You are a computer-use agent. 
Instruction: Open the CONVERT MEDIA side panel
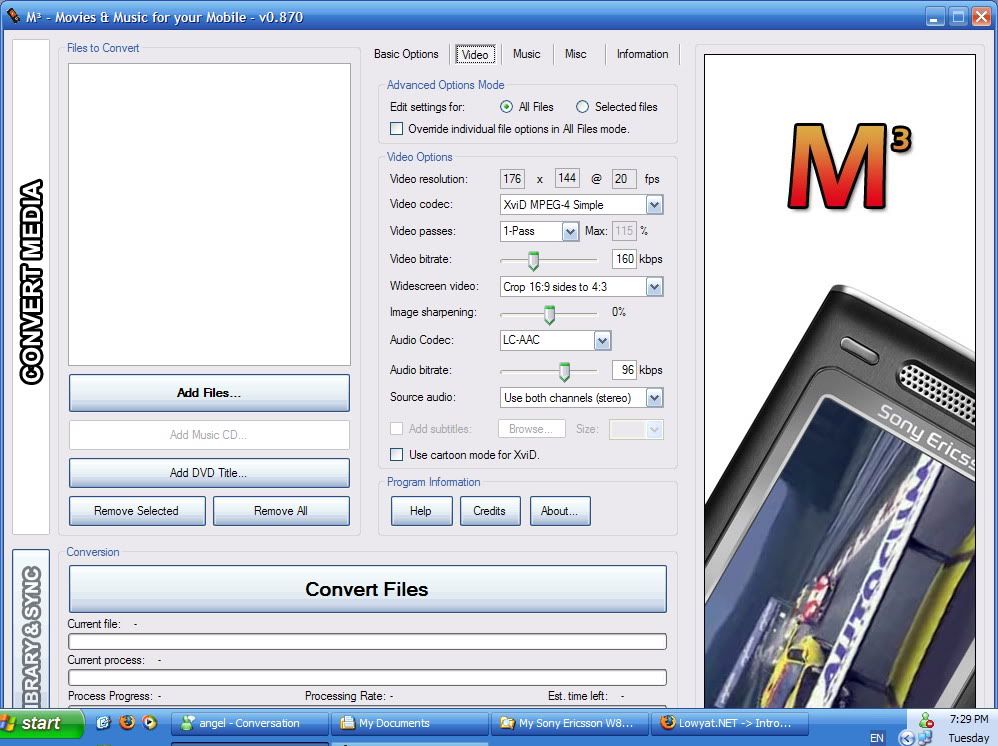[x=31, y=285]
